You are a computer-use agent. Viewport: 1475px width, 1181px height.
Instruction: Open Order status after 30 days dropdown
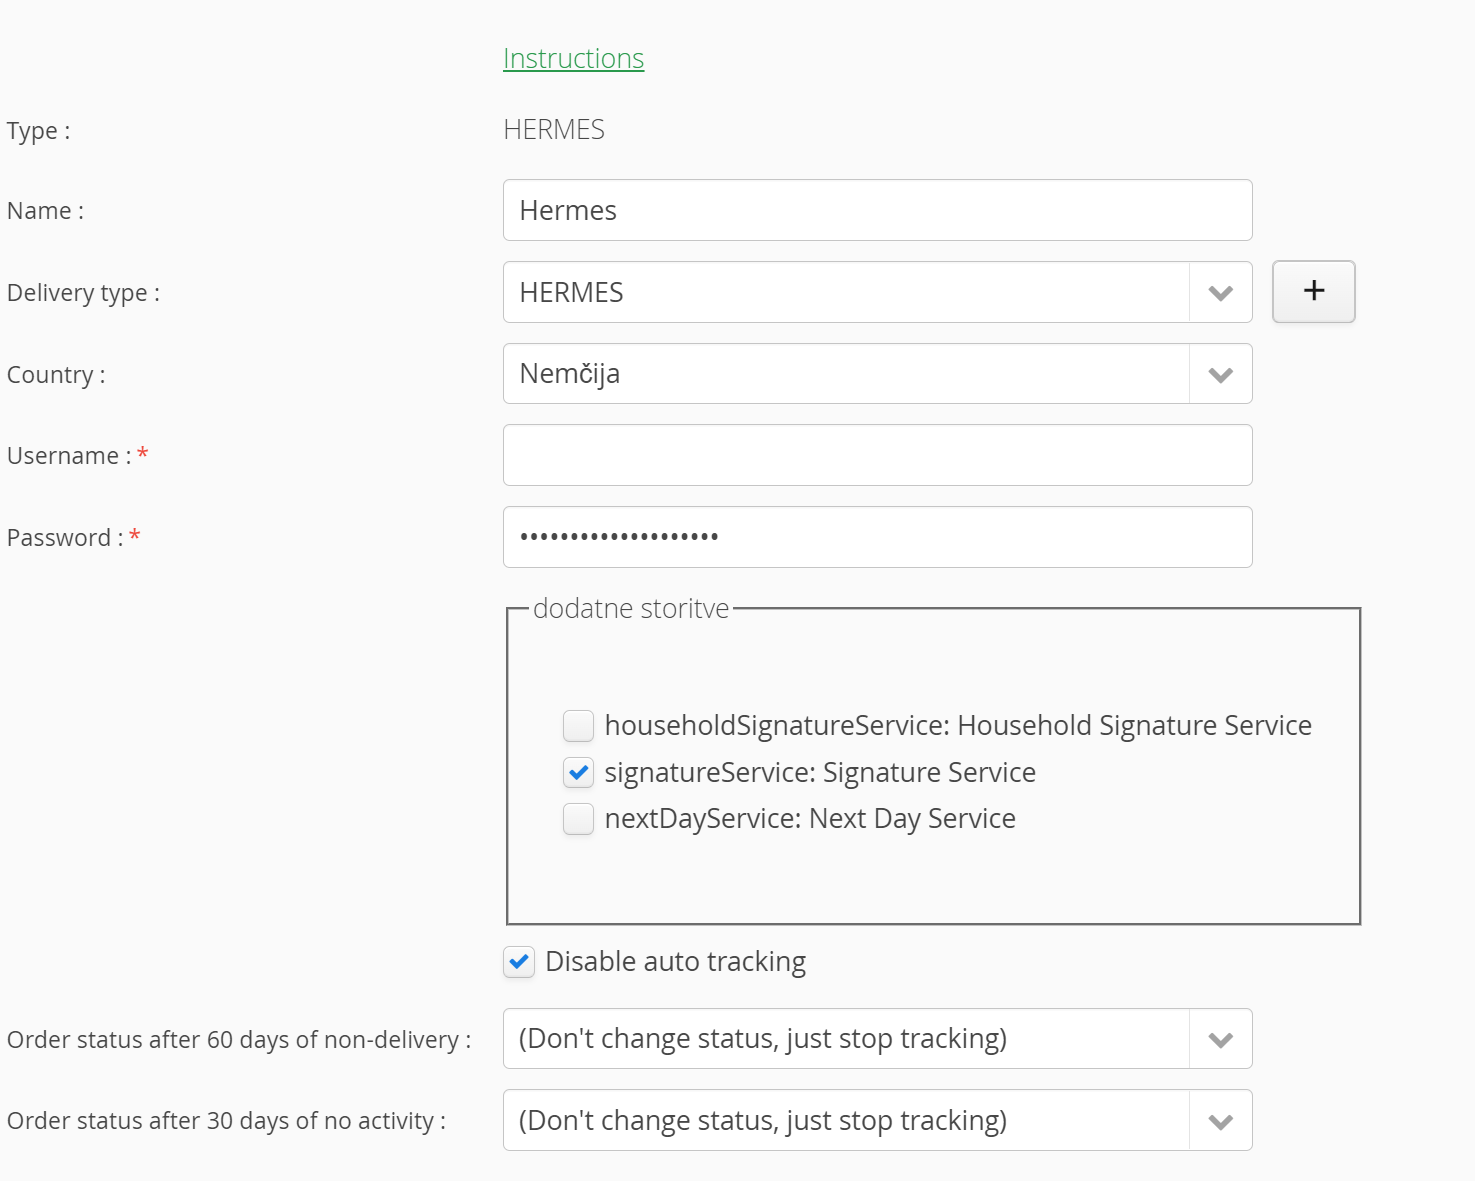tap(877, 1120)
